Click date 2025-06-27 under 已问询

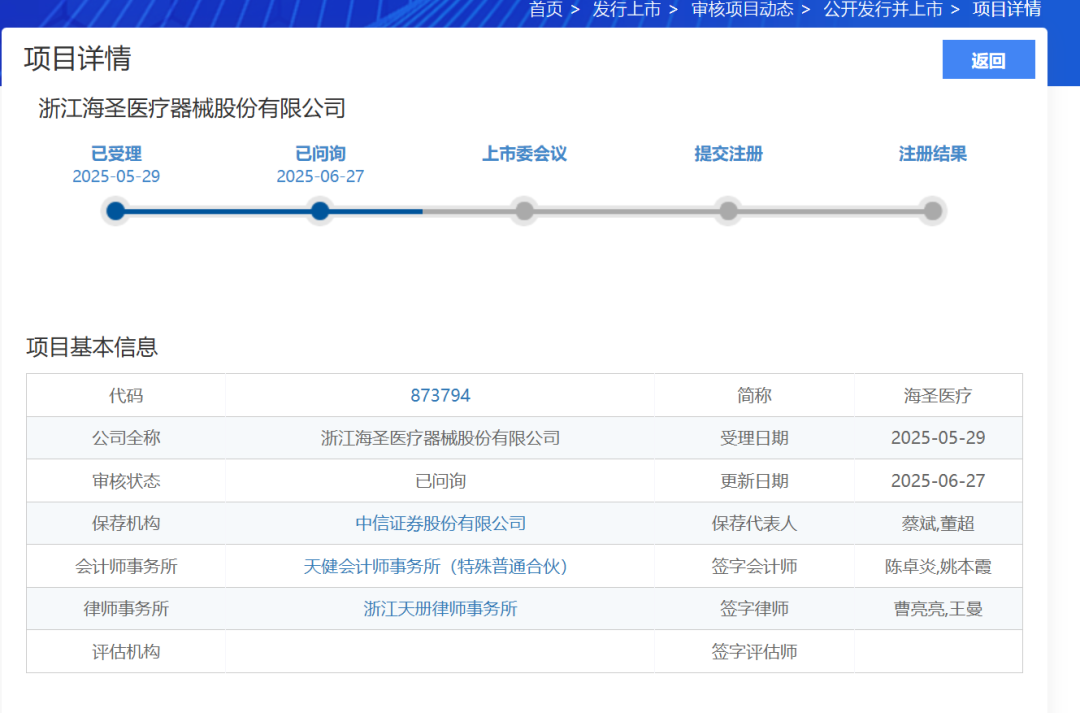click(320, 176)
